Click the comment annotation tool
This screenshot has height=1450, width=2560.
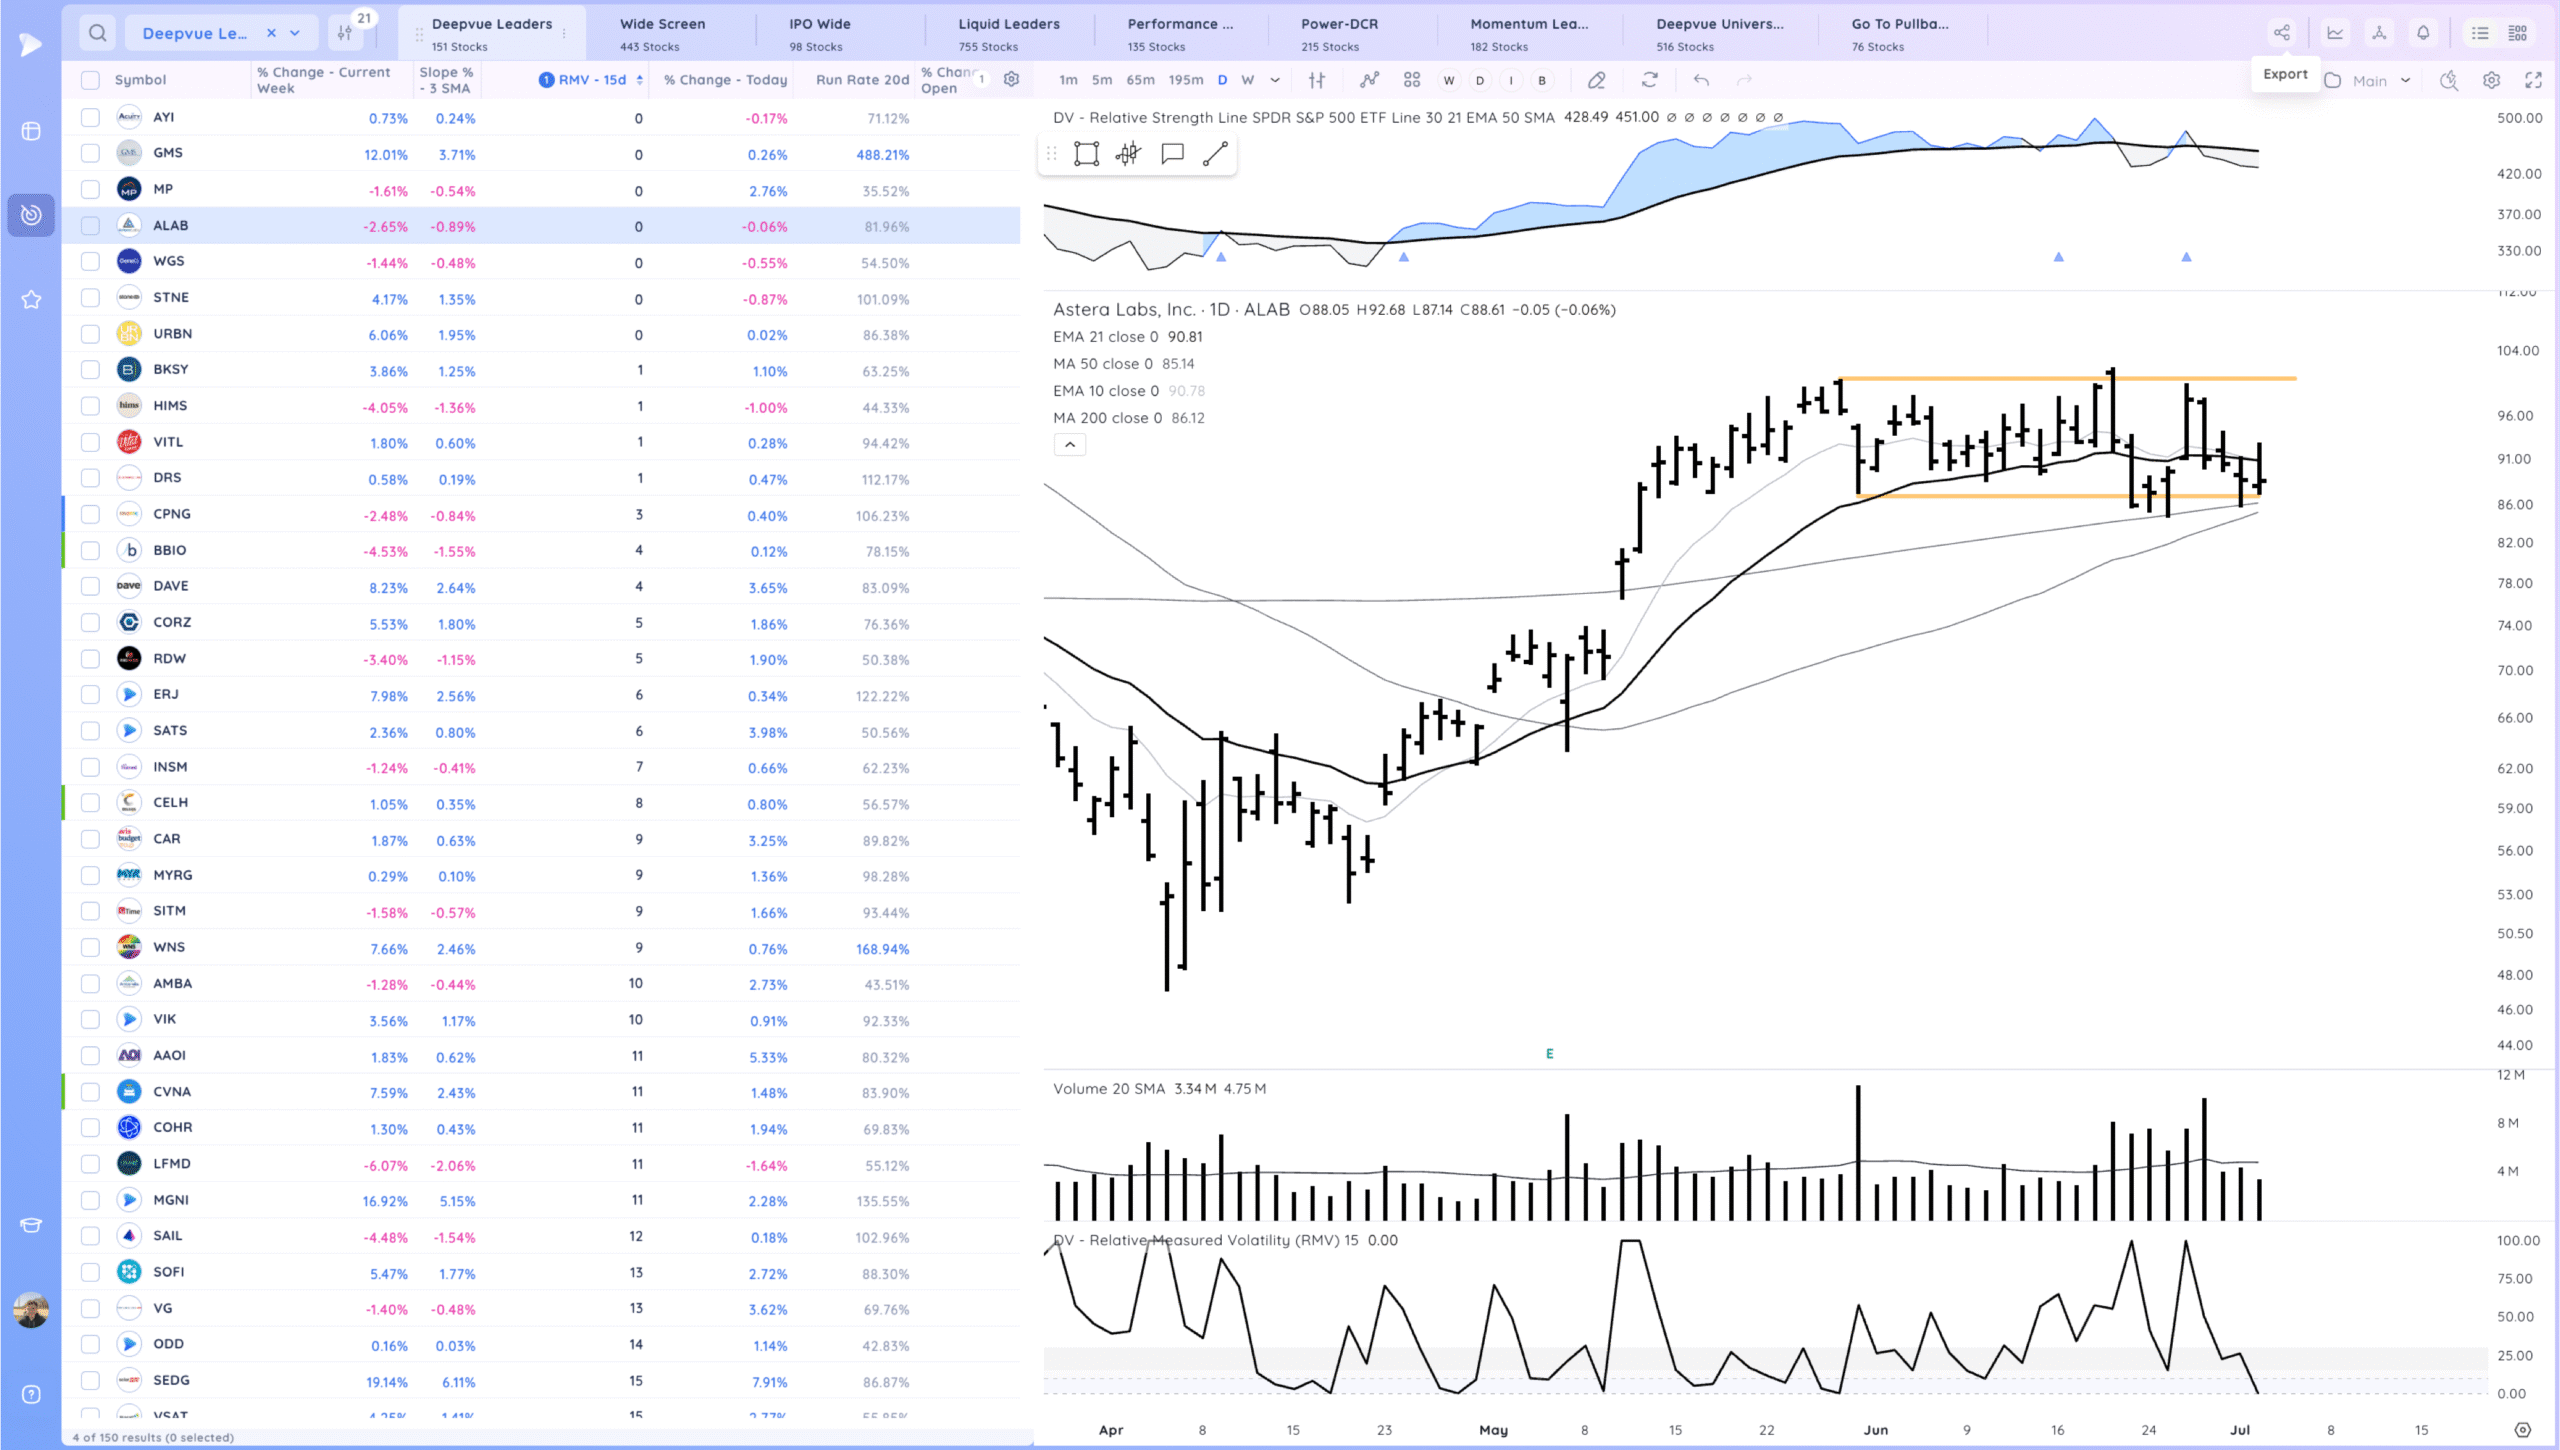[1172, 154]
